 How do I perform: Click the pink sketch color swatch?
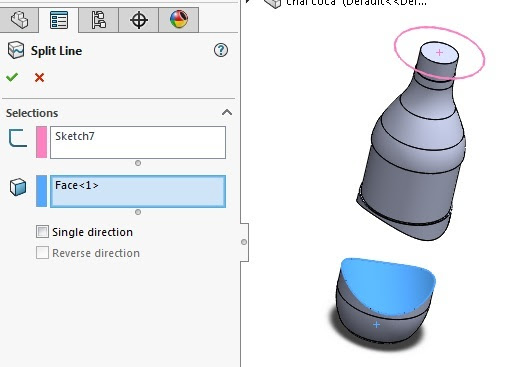[x=41, y=142]
